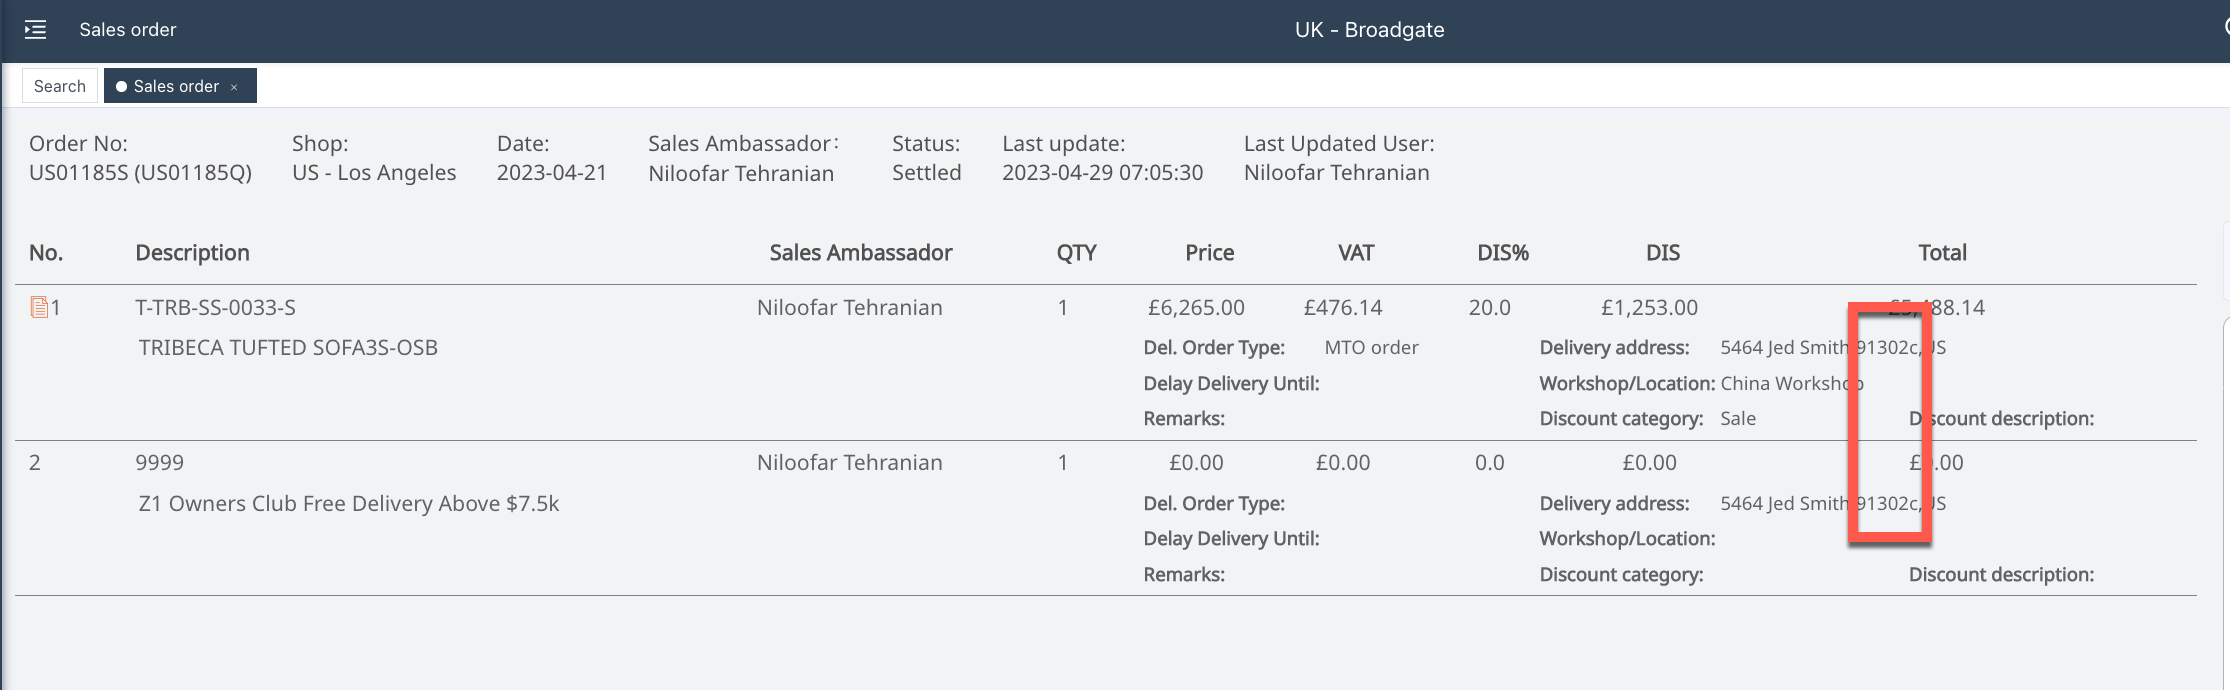Image resolution: width=2230 pixels, height=690 pixels.
Task: Expand the sidebar menu hamburger icon
Action: pos(36,30)
